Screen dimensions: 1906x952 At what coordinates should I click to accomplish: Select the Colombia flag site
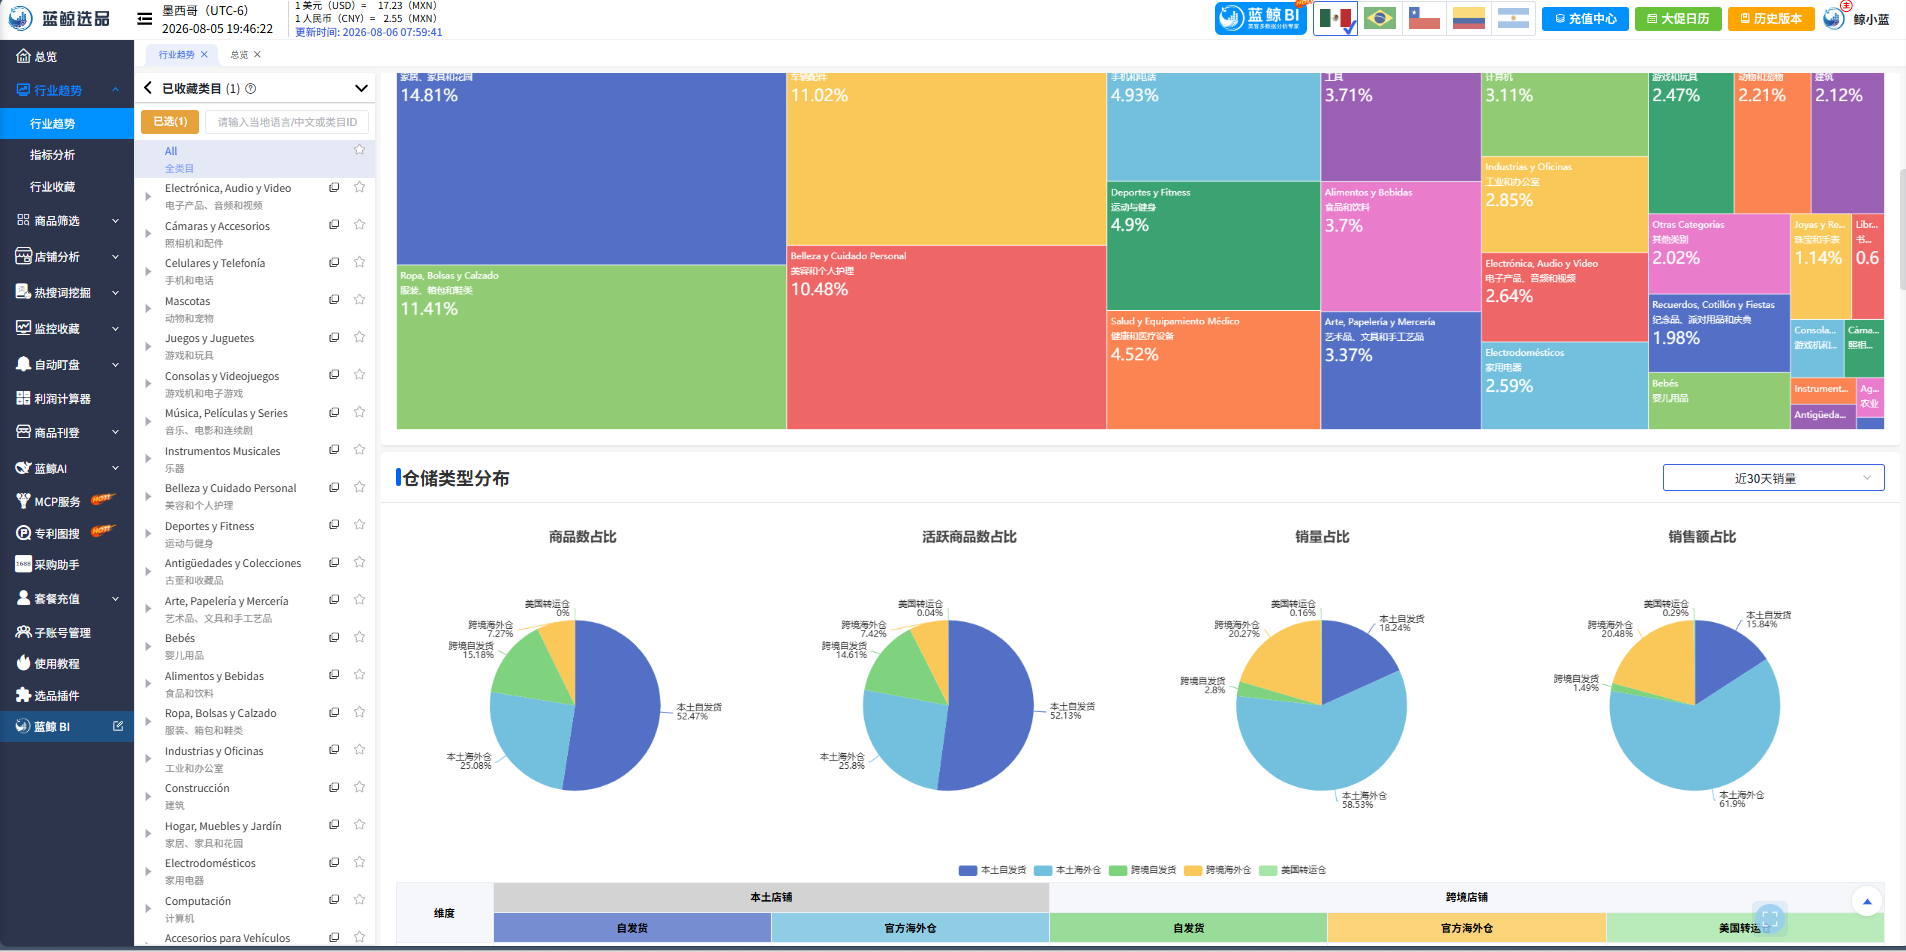pyautogui.click(x=1469, y=19)
